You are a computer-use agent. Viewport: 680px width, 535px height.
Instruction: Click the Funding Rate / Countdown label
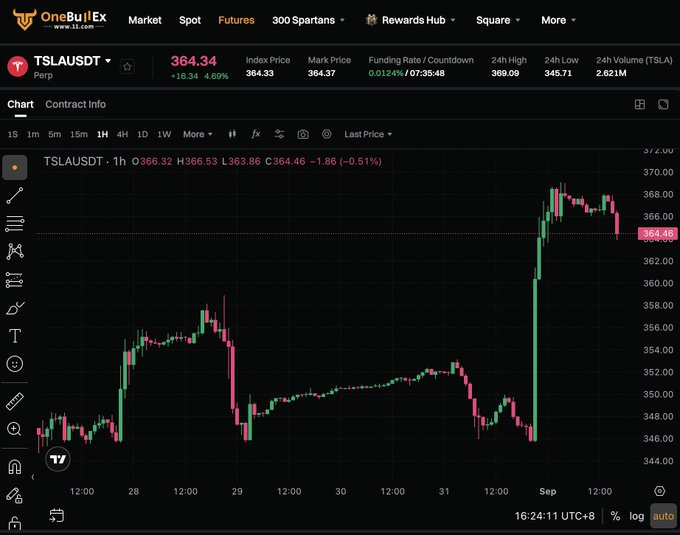click(x=421, y=60)
